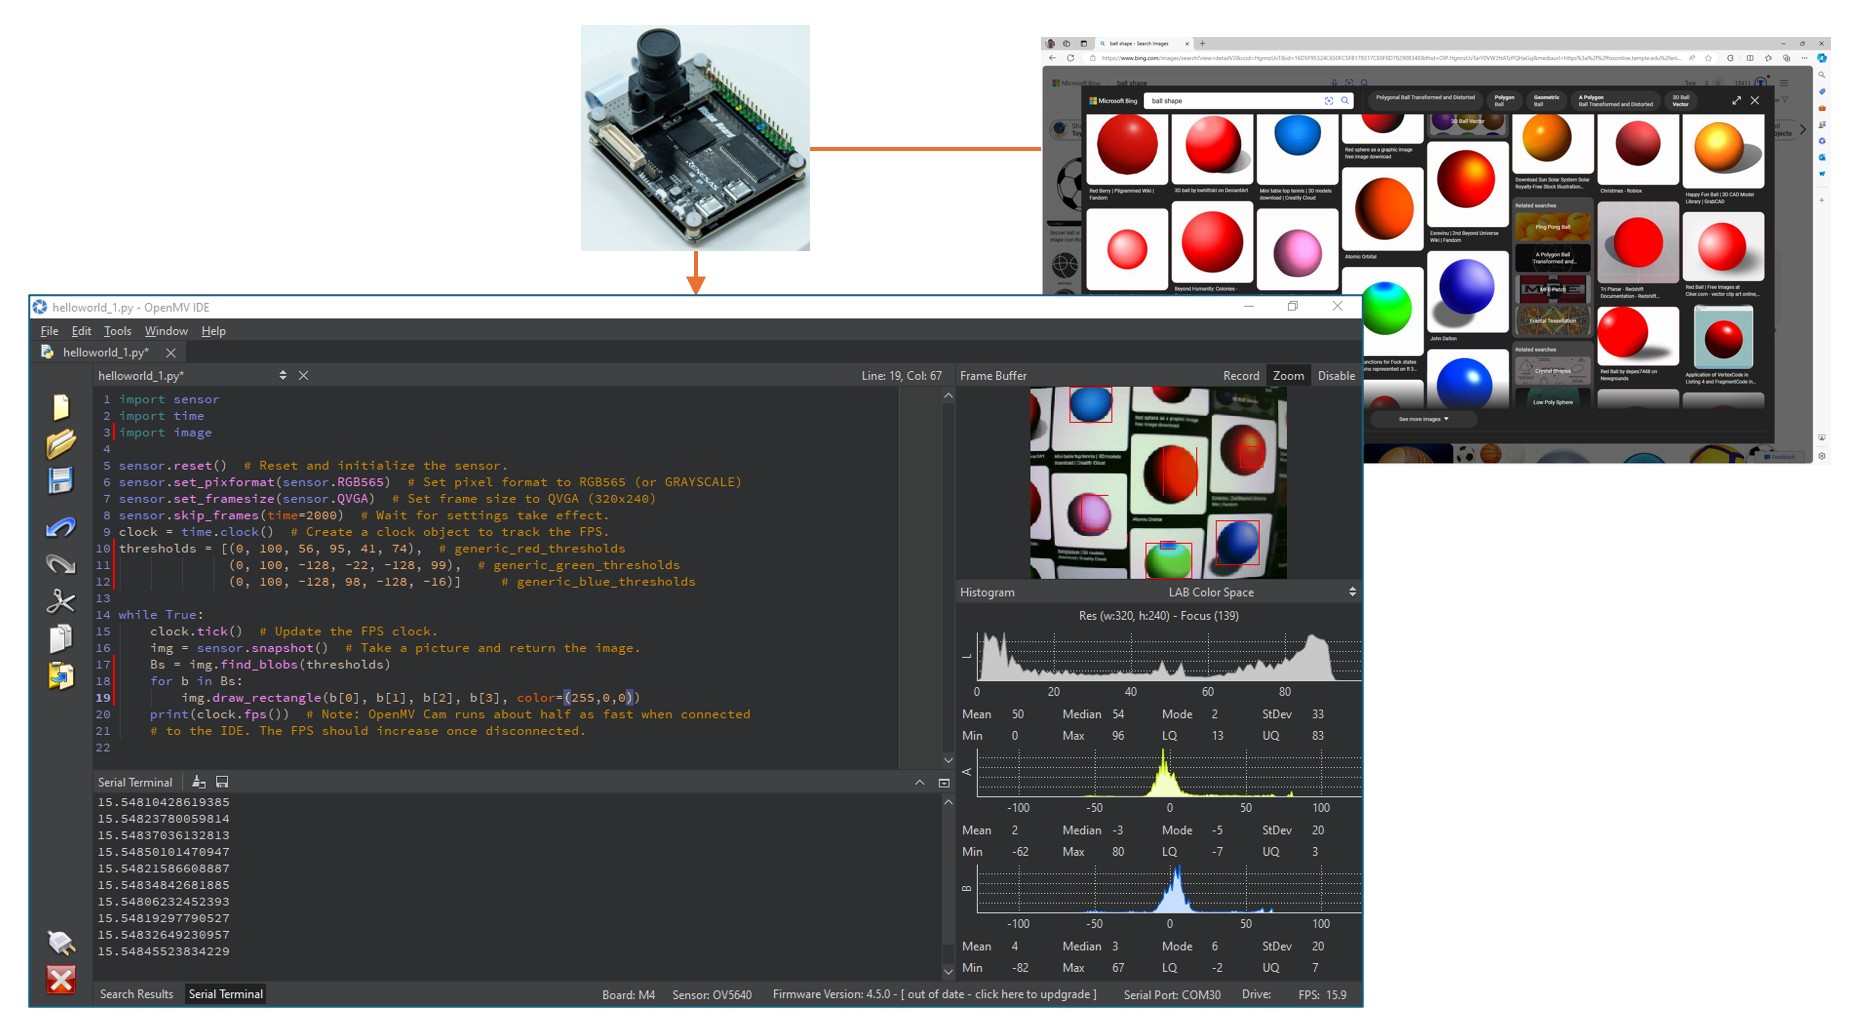
Task: Click the editor scrollbar down arrow
Action: (948, 760)
